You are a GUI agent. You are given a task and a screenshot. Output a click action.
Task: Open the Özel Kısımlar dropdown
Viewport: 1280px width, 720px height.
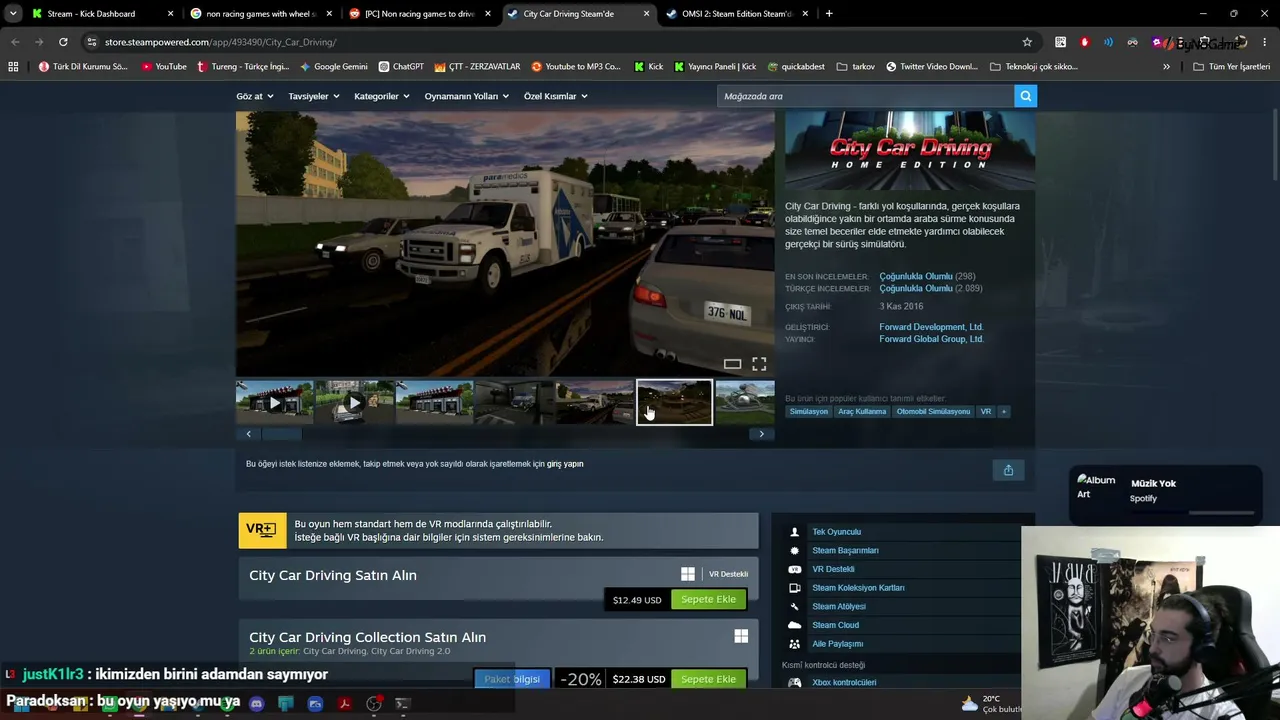[x=556, y=96]
